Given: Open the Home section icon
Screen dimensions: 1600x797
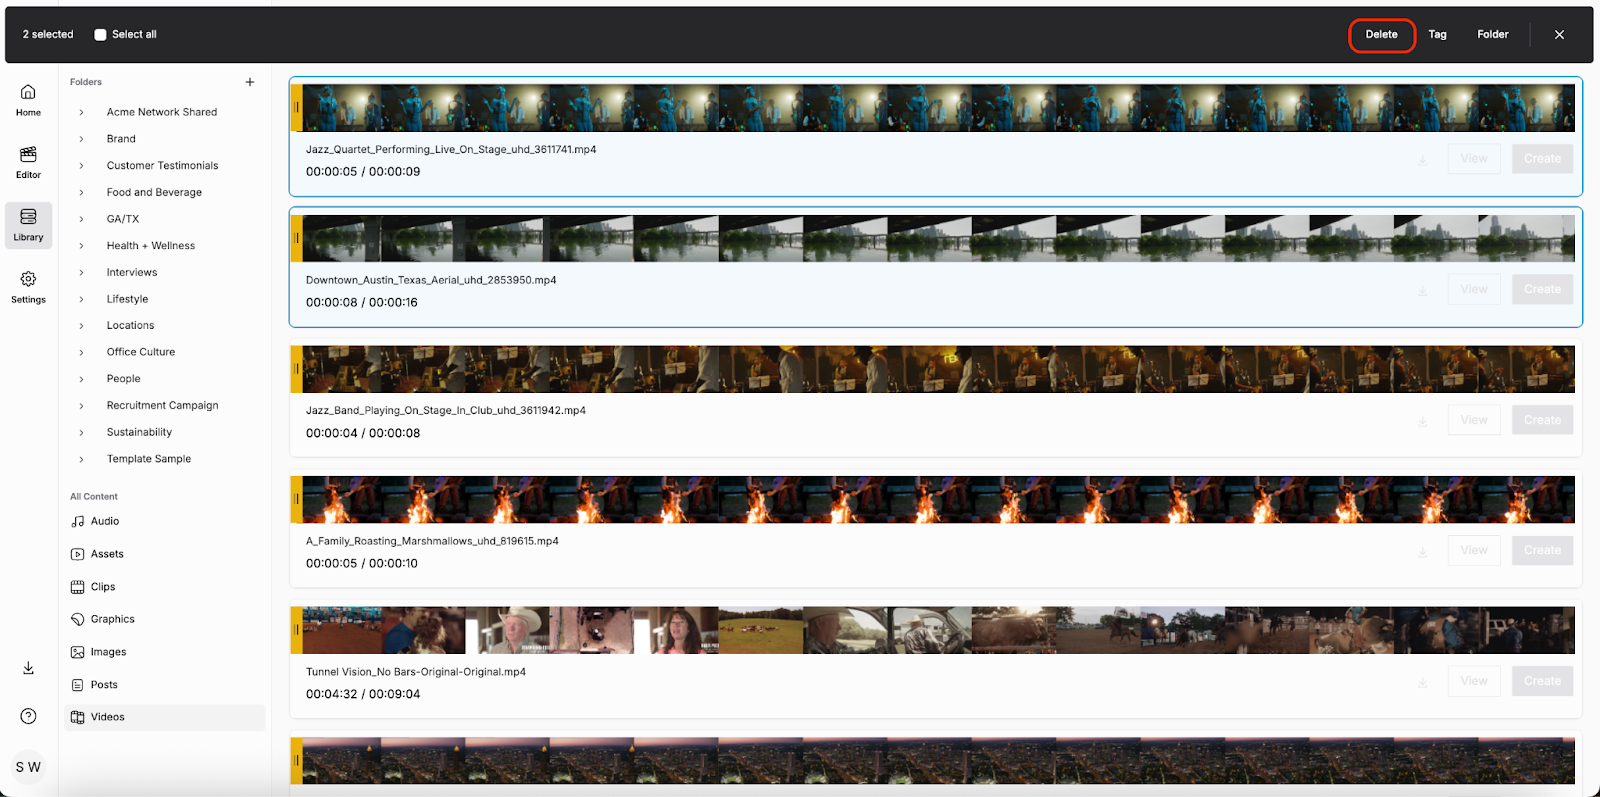Looking at the screenshot, I should tap(28, 92).
